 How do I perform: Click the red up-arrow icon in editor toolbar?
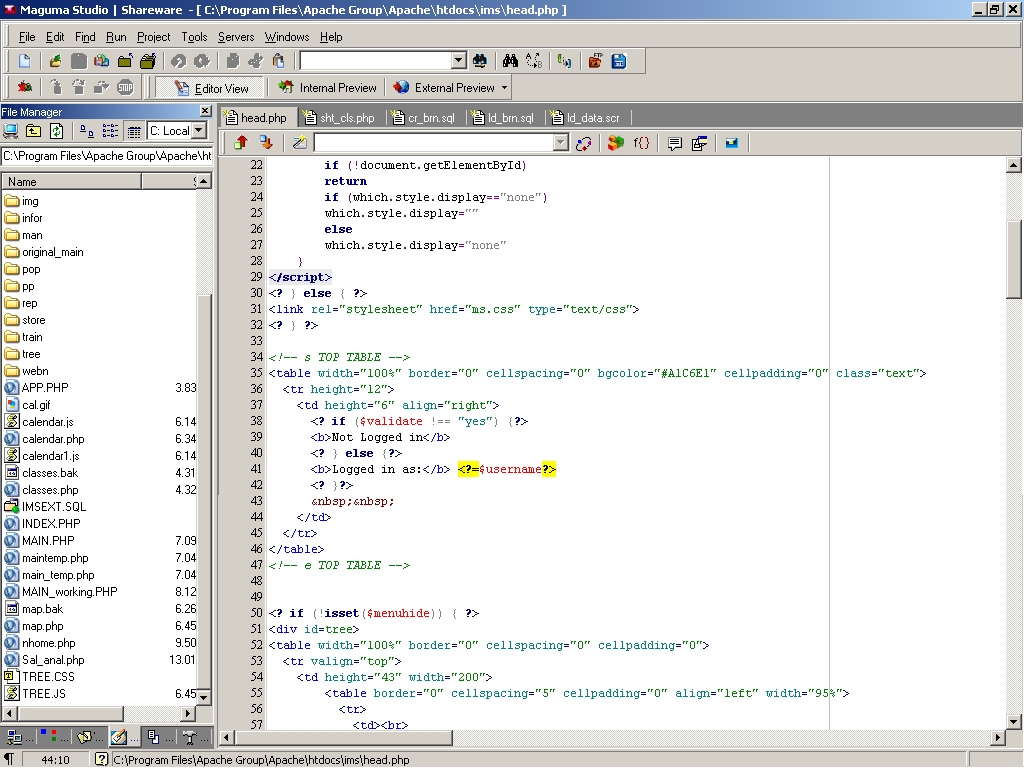(x=241, y=142)
